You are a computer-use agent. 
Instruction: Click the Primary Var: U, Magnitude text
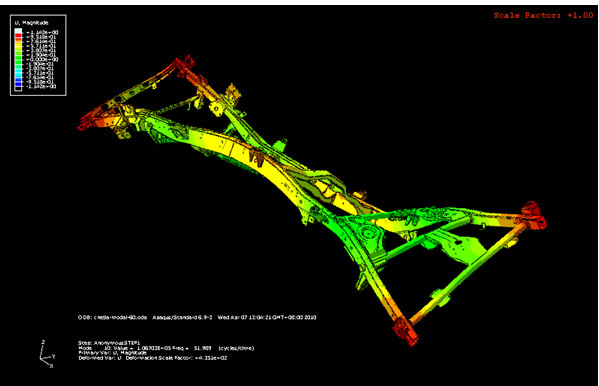113,353
